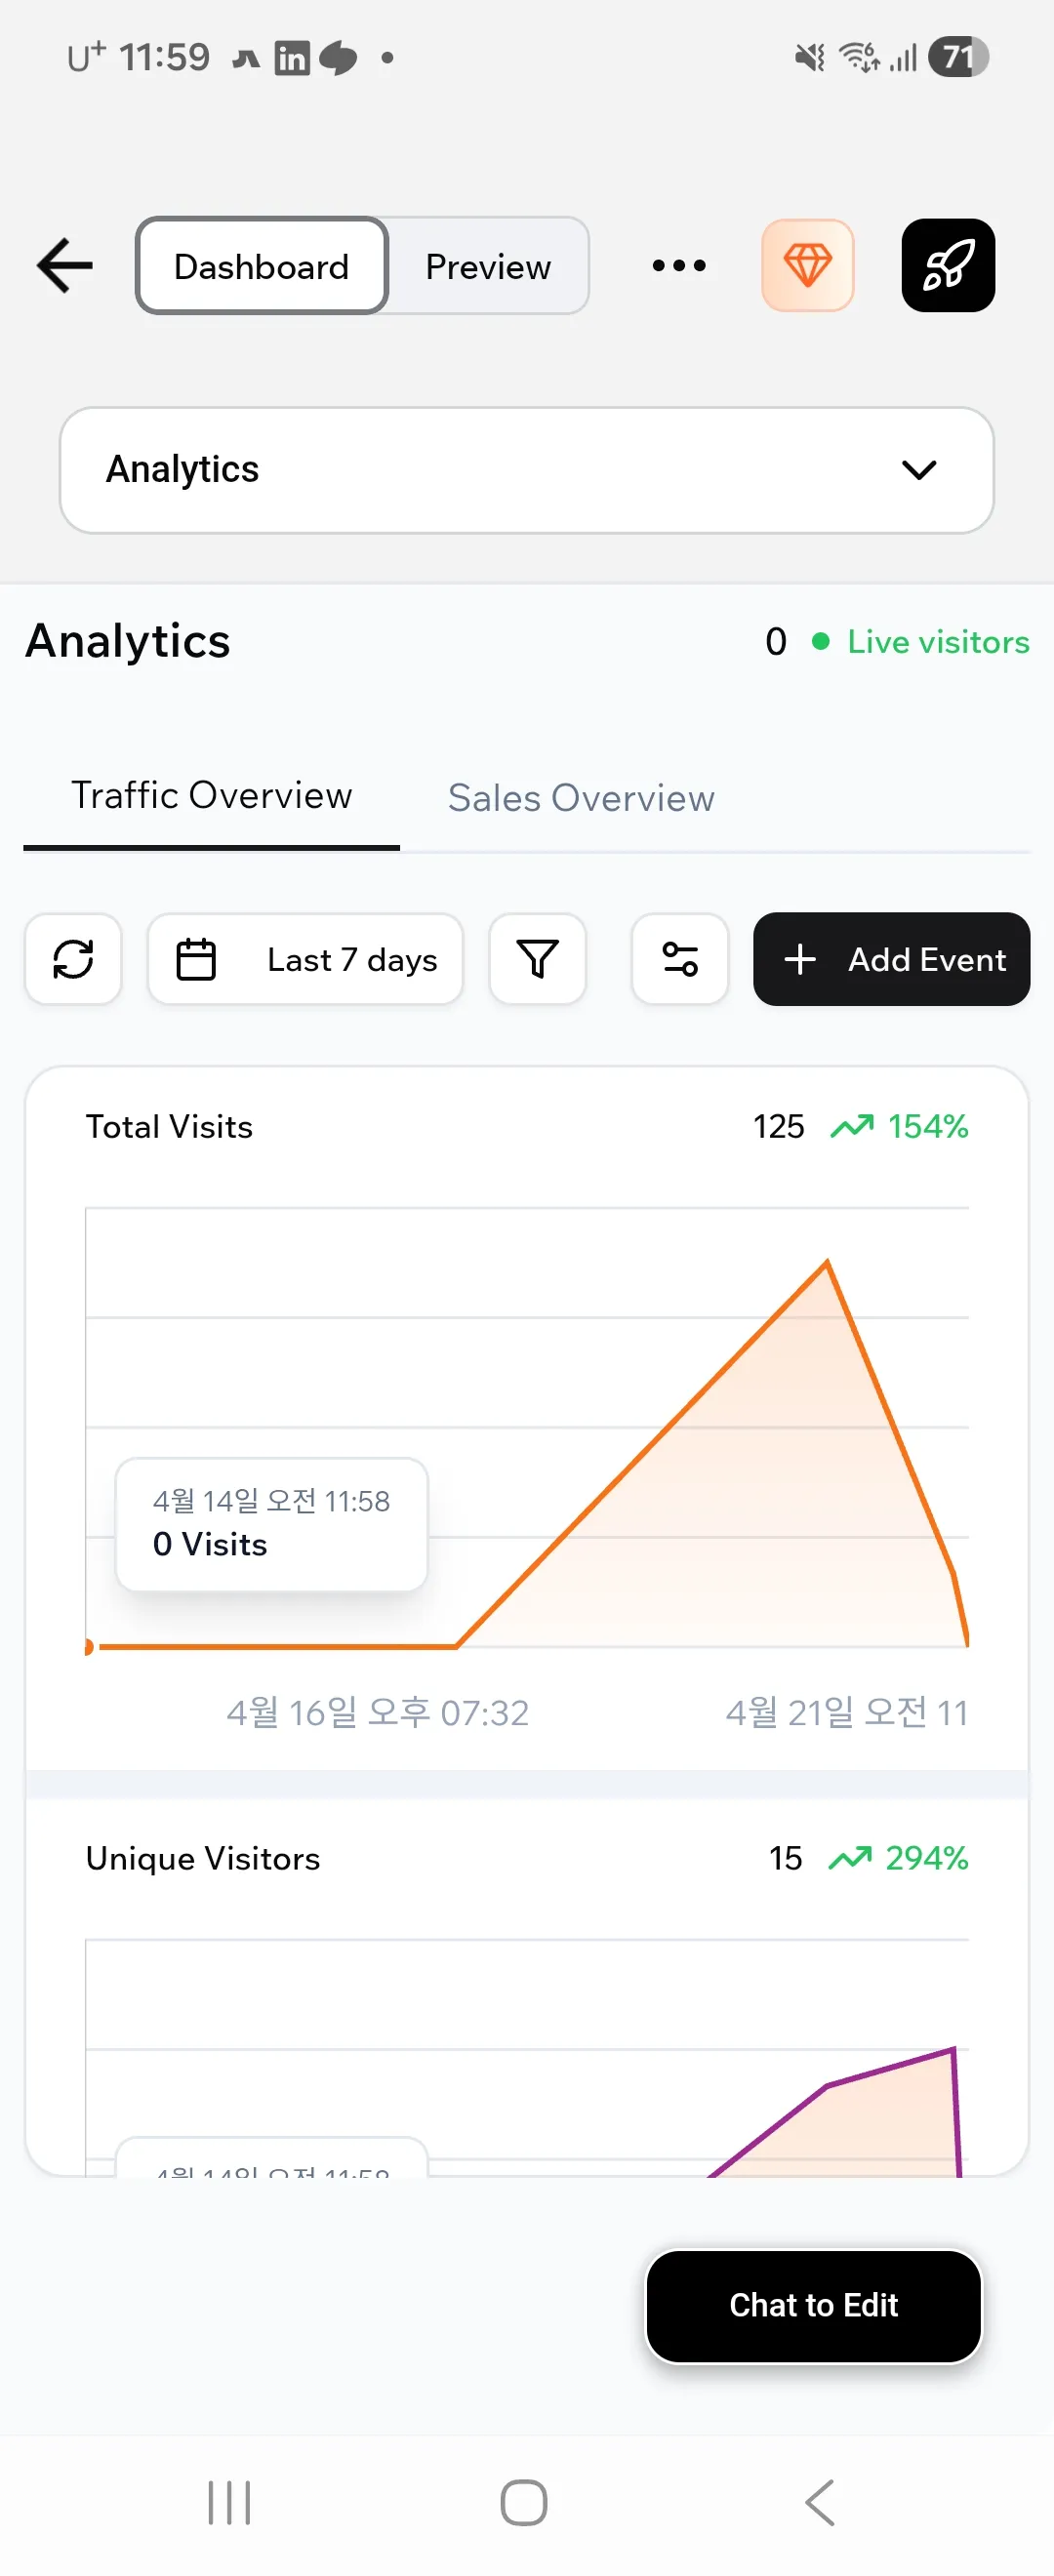Click the Live visitors link

pos(937,642)
